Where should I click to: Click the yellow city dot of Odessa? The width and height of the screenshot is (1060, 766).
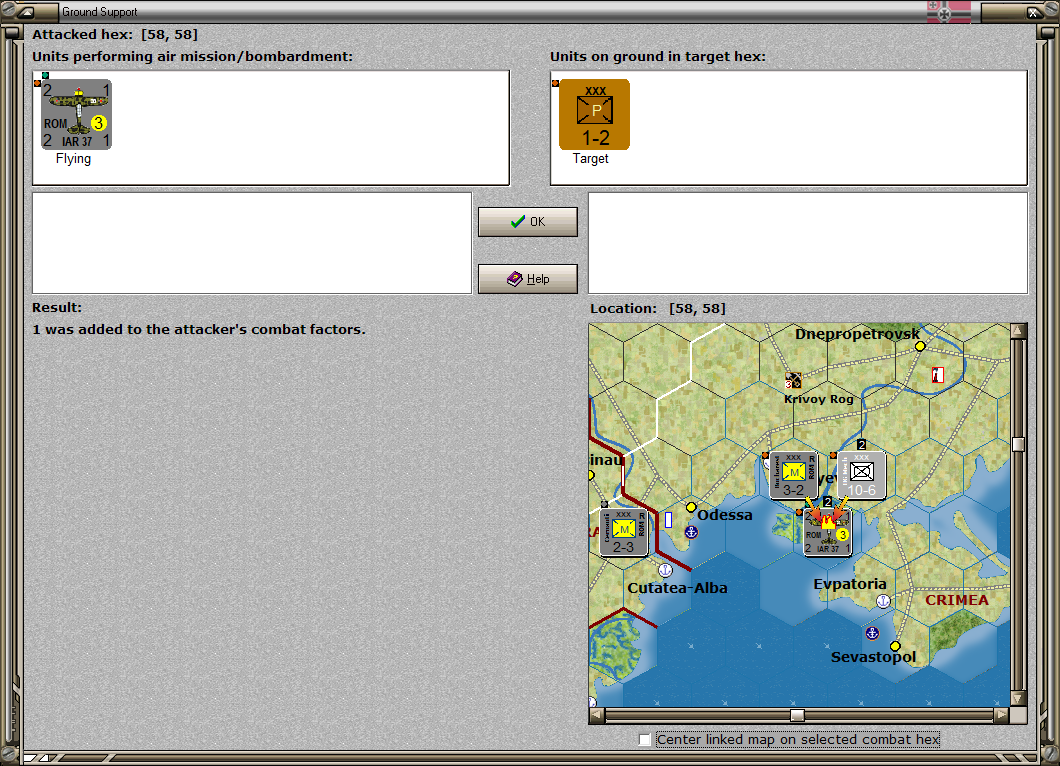click(691, 507)
